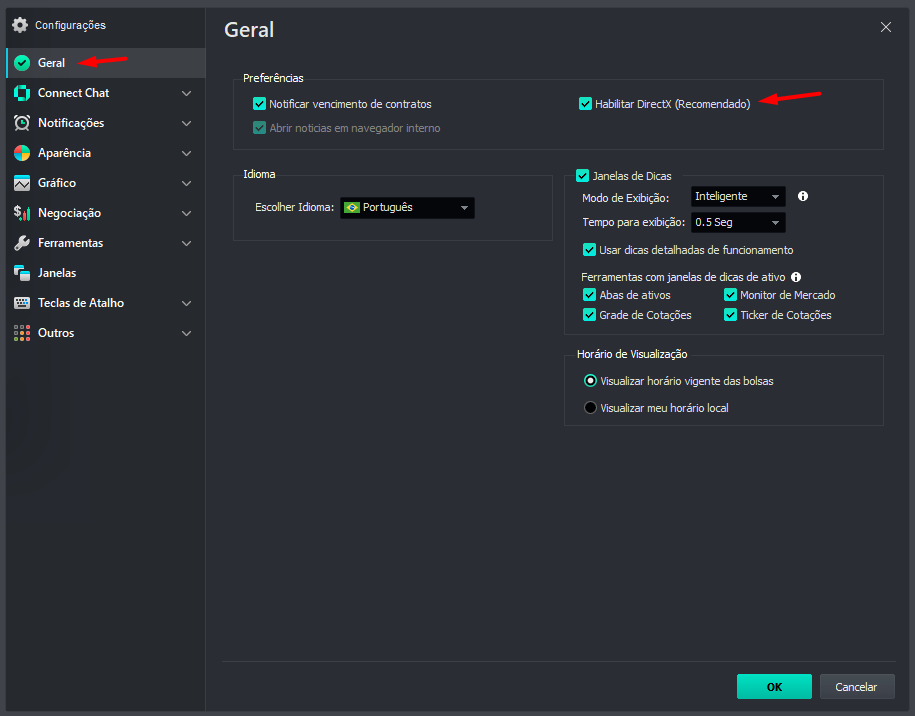Uncheck Ticker de Cotações checkbox
Viewport: 915px width, 716px height.
coord(731,315)
